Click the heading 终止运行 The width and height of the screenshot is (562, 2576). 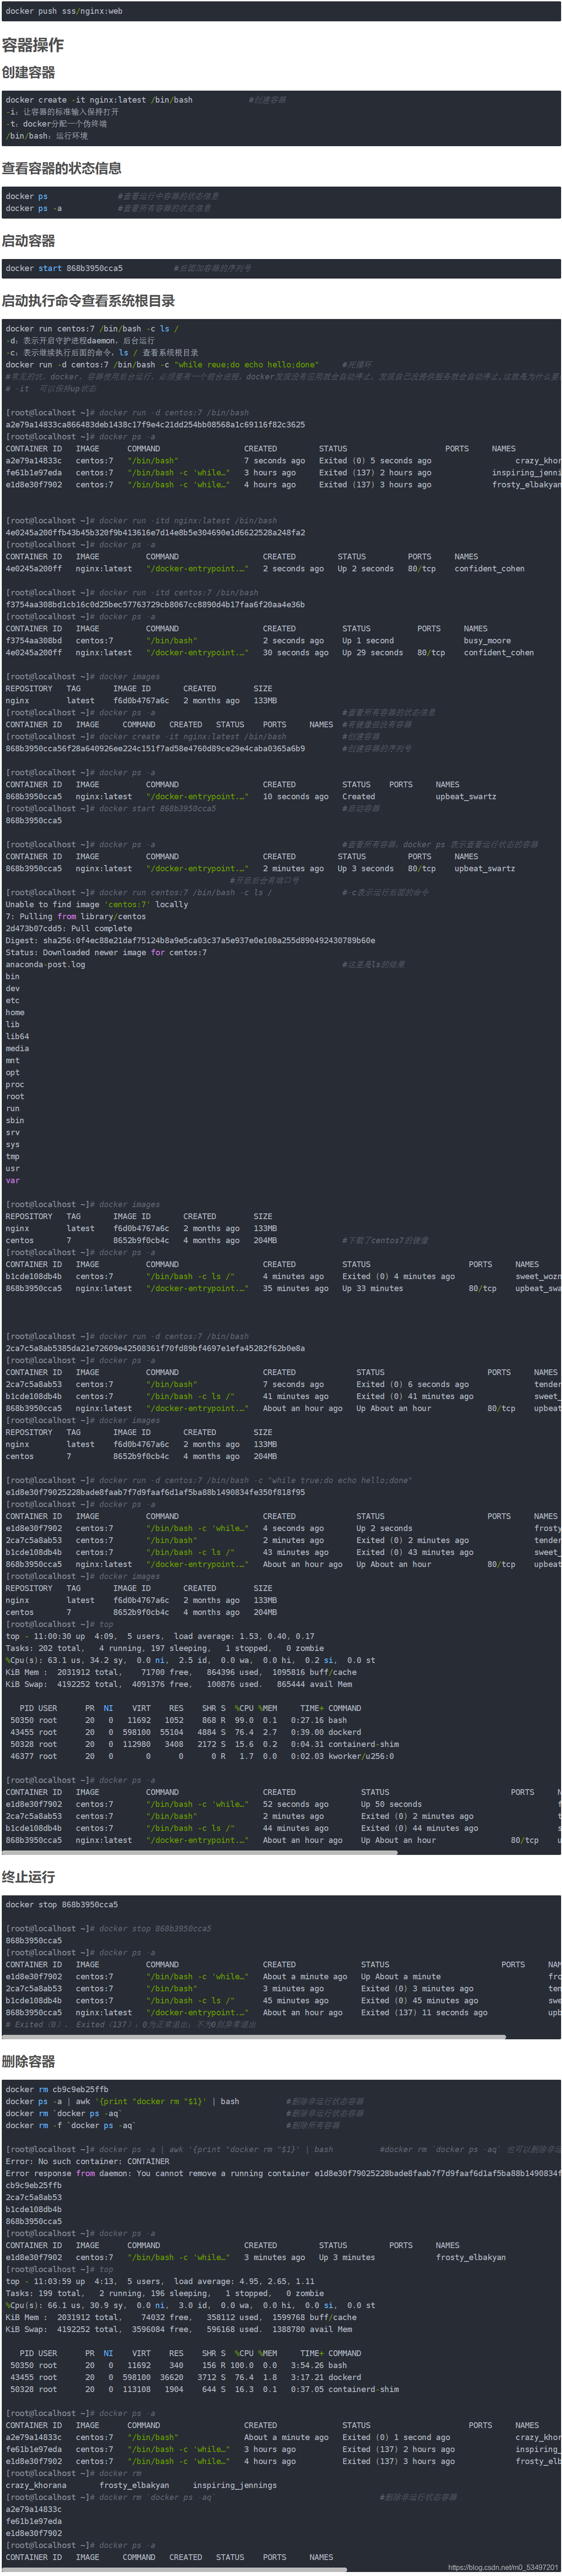(x=28, y=1877)
